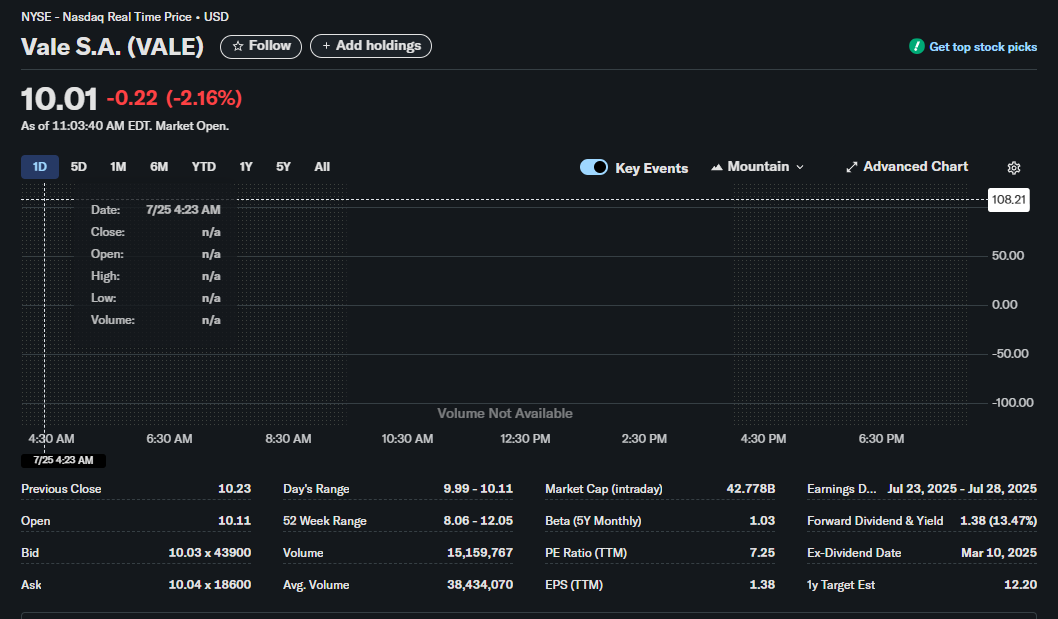Click the EPS (TTM) value 1.38
The width and height of the screenshot is (1058, 619).
point(762,585)
